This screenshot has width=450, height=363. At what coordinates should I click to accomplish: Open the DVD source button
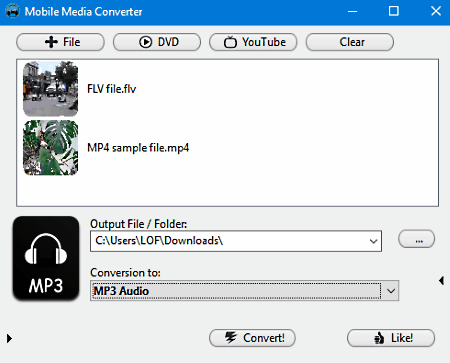pos(157,42)
